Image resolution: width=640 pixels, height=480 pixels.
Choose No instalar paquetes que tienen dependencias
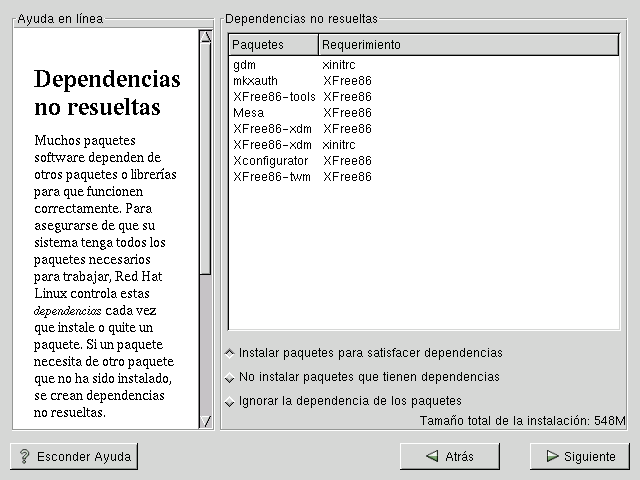coord(231,377)
